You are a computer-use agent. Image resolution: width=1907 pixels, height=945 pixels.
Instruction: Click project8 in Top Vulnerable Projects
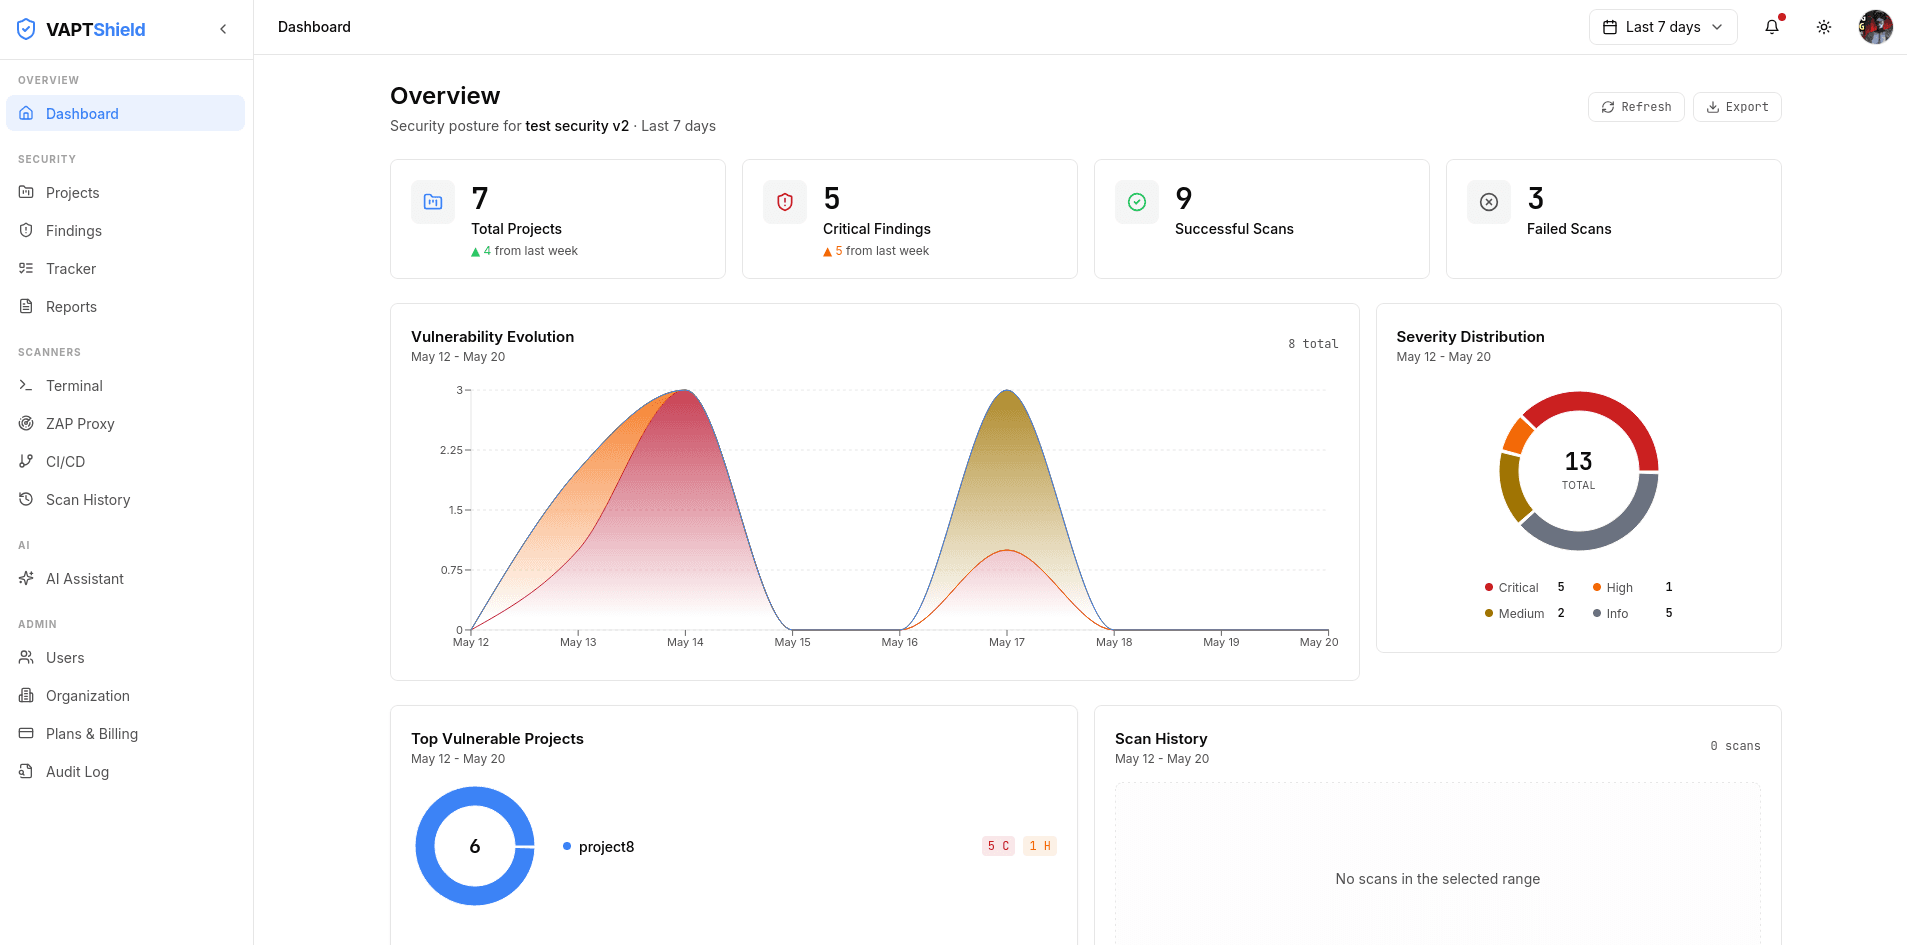coord(606,847)
